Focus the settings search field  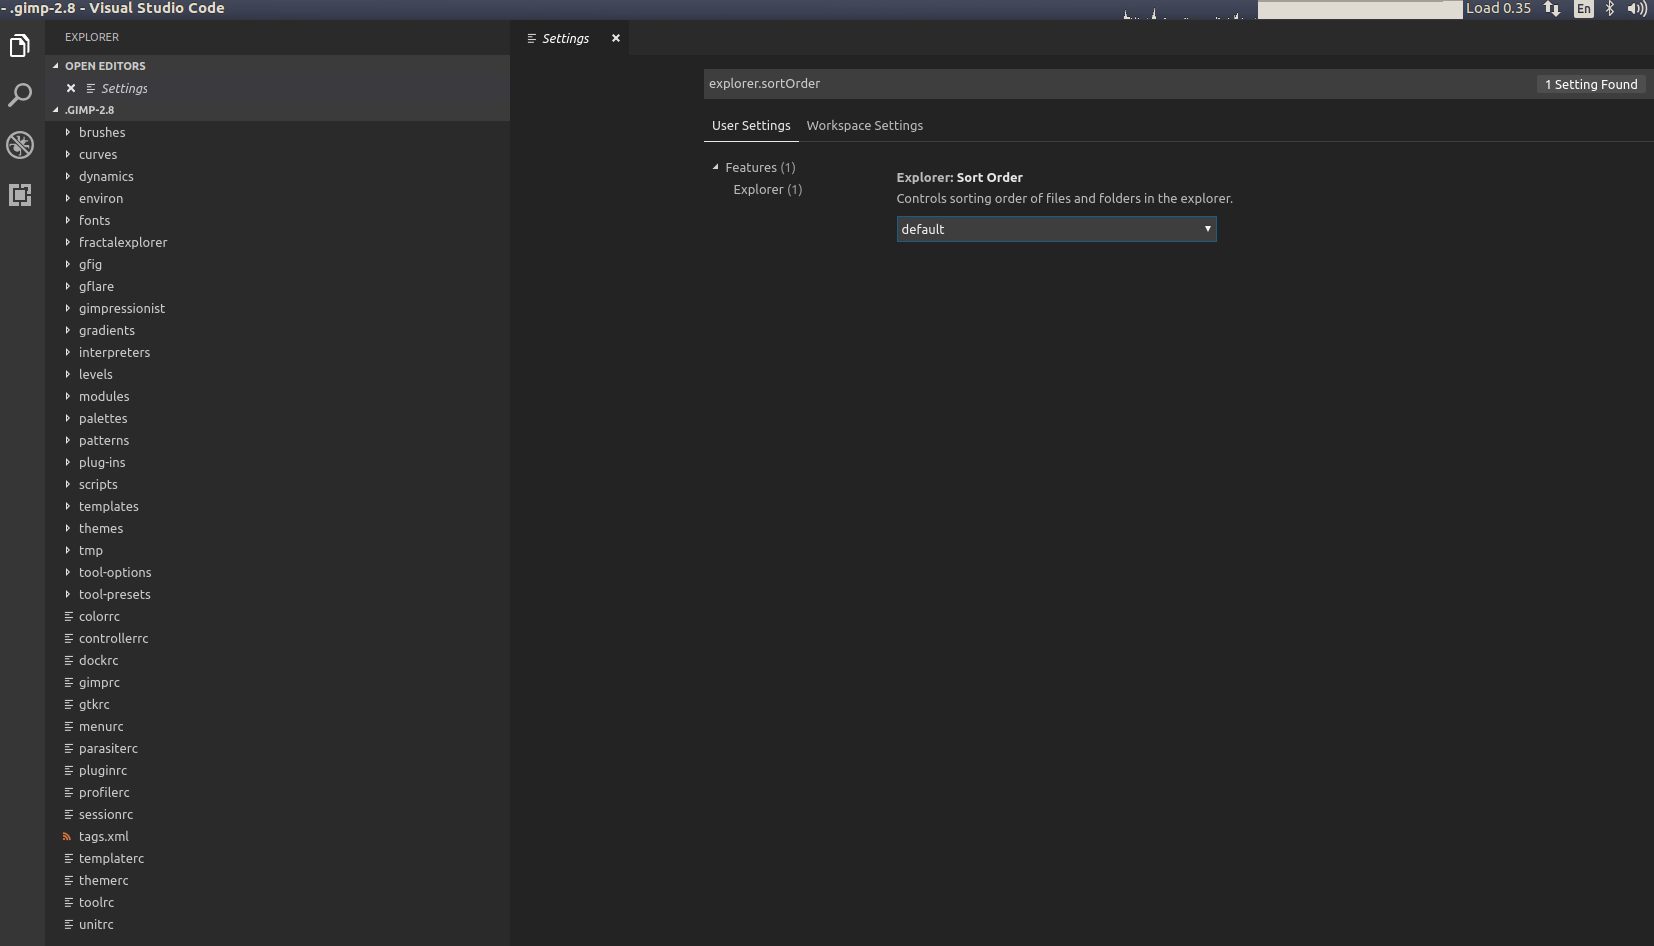click(1118, 84)
